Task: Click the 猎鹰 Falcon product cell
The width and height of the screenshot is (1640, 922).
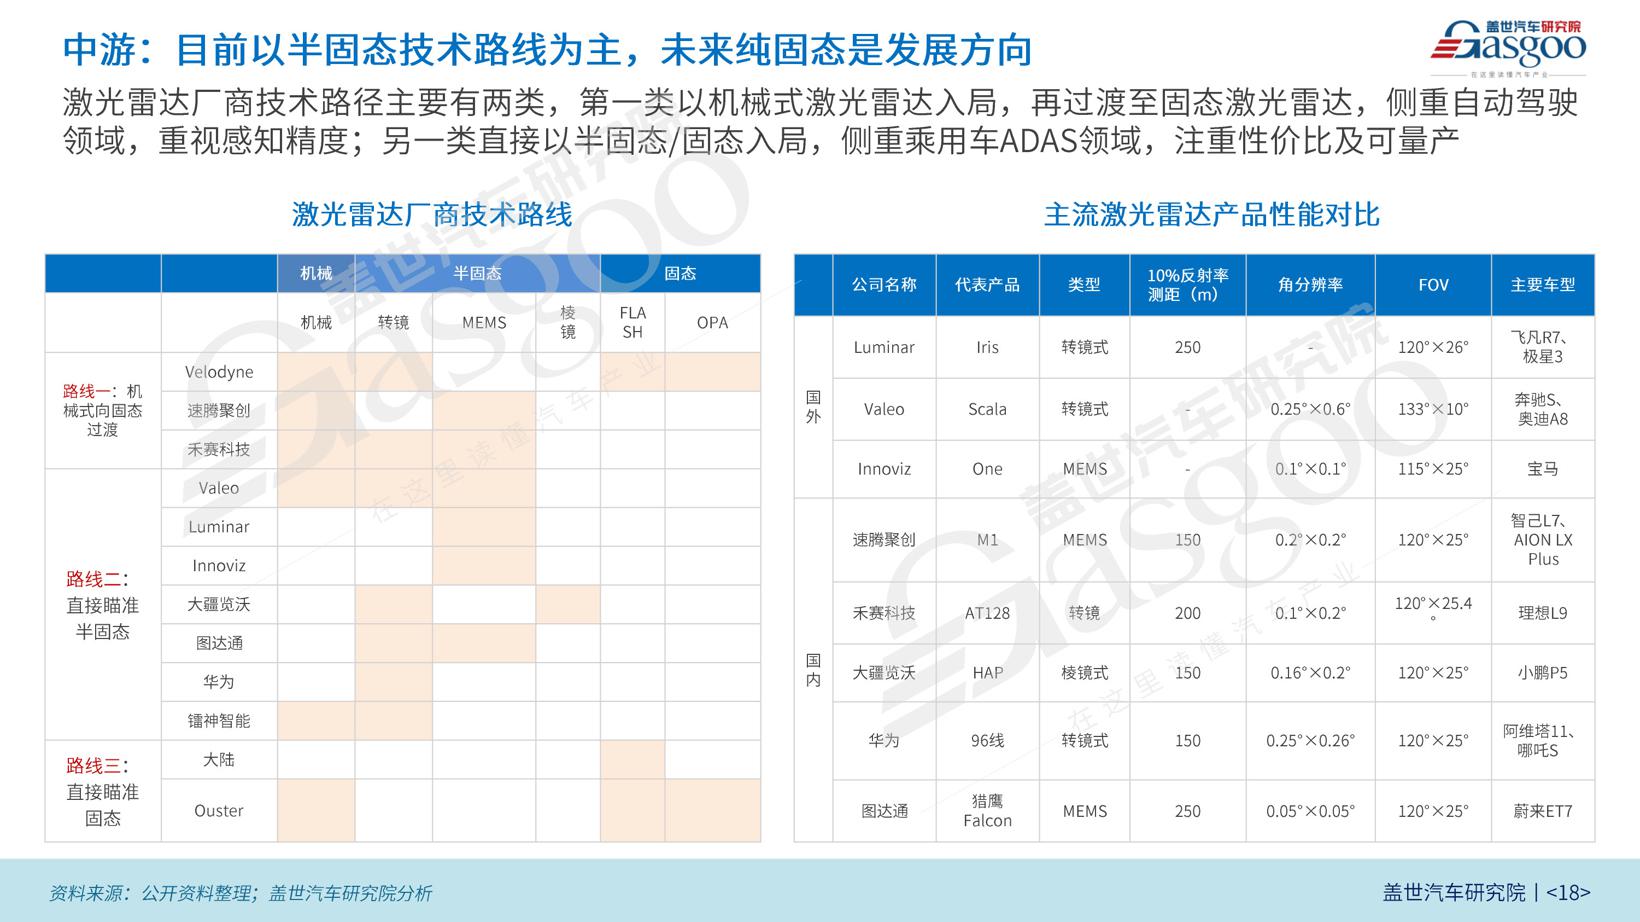Action: [x=987, y=811]
